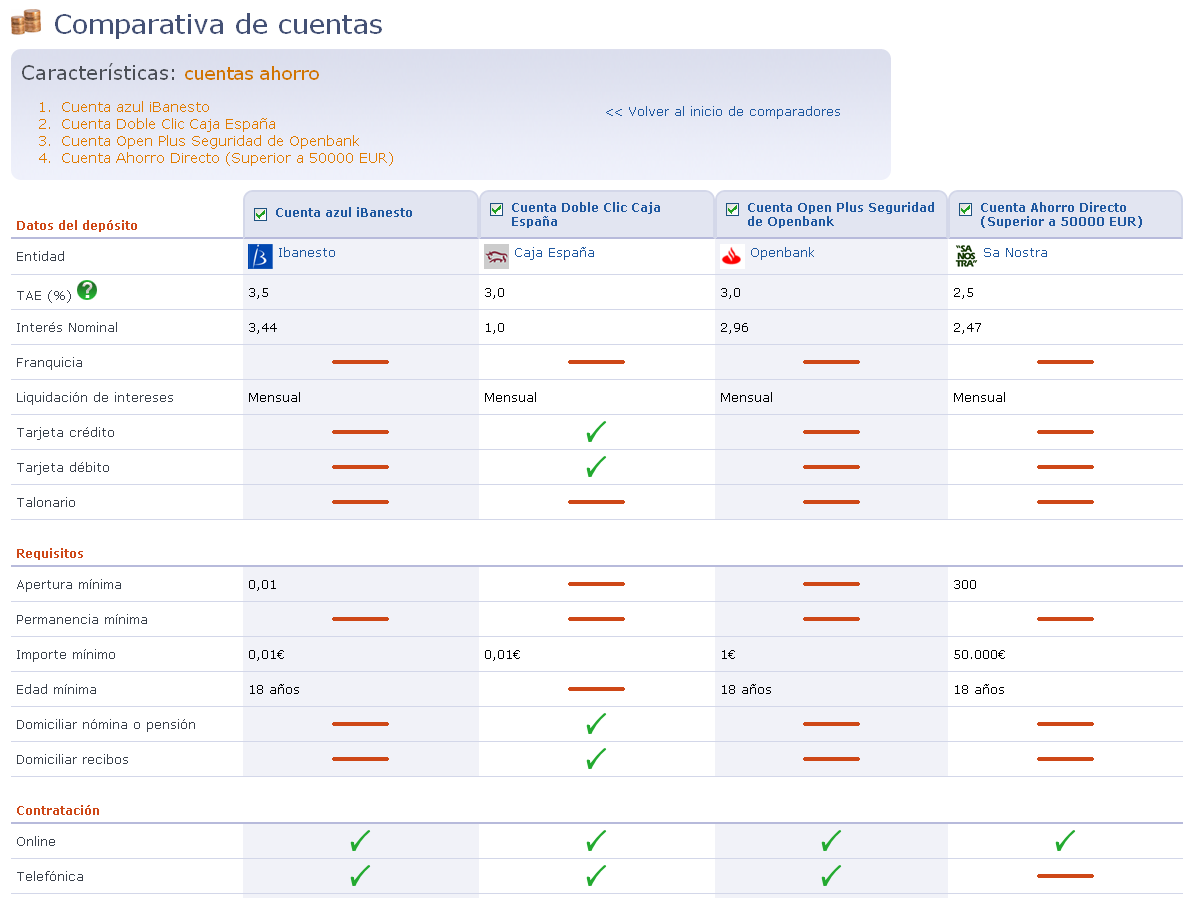
Task: Click Online checkmark in Sa Nostra column
Action: coord(1065,841)
